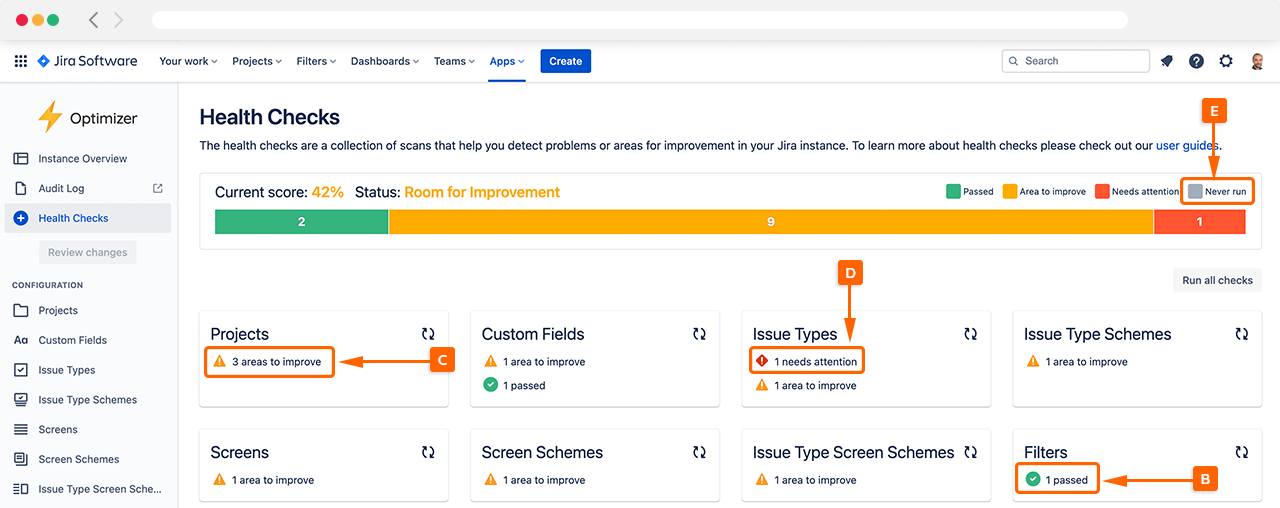The image size is (1280, 508).
Task: Select Instance Overview in sidebar
Action: point(82,159)
